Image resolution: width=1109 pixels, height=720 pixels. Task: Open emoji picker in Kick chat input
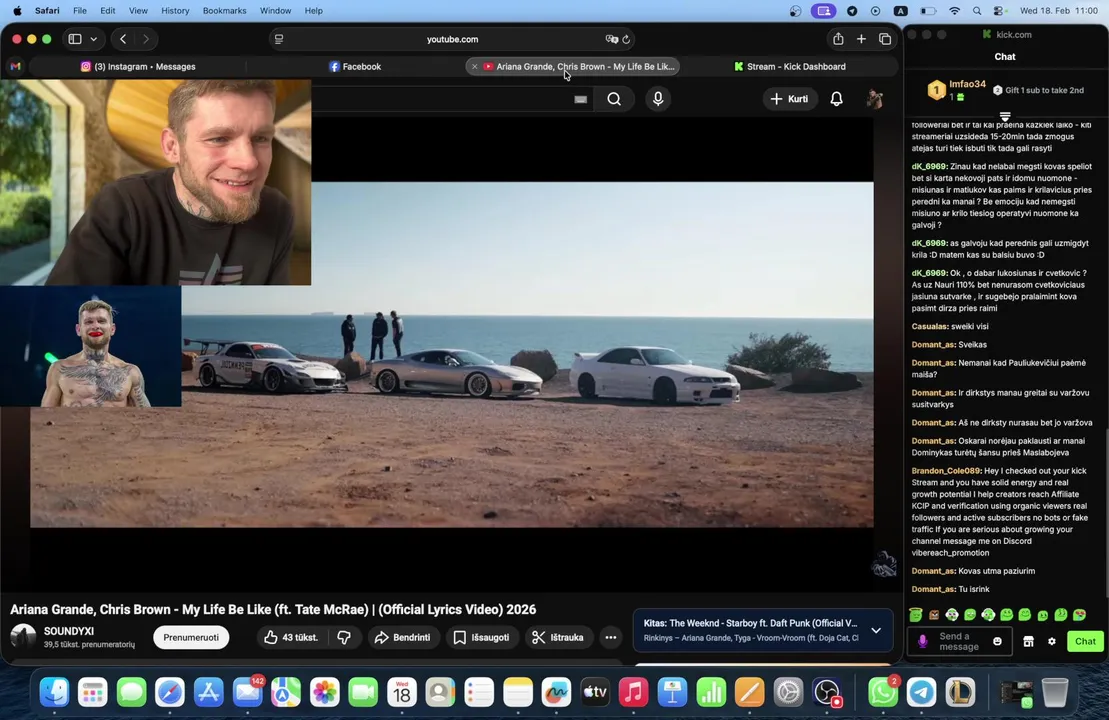click(997, 641)
